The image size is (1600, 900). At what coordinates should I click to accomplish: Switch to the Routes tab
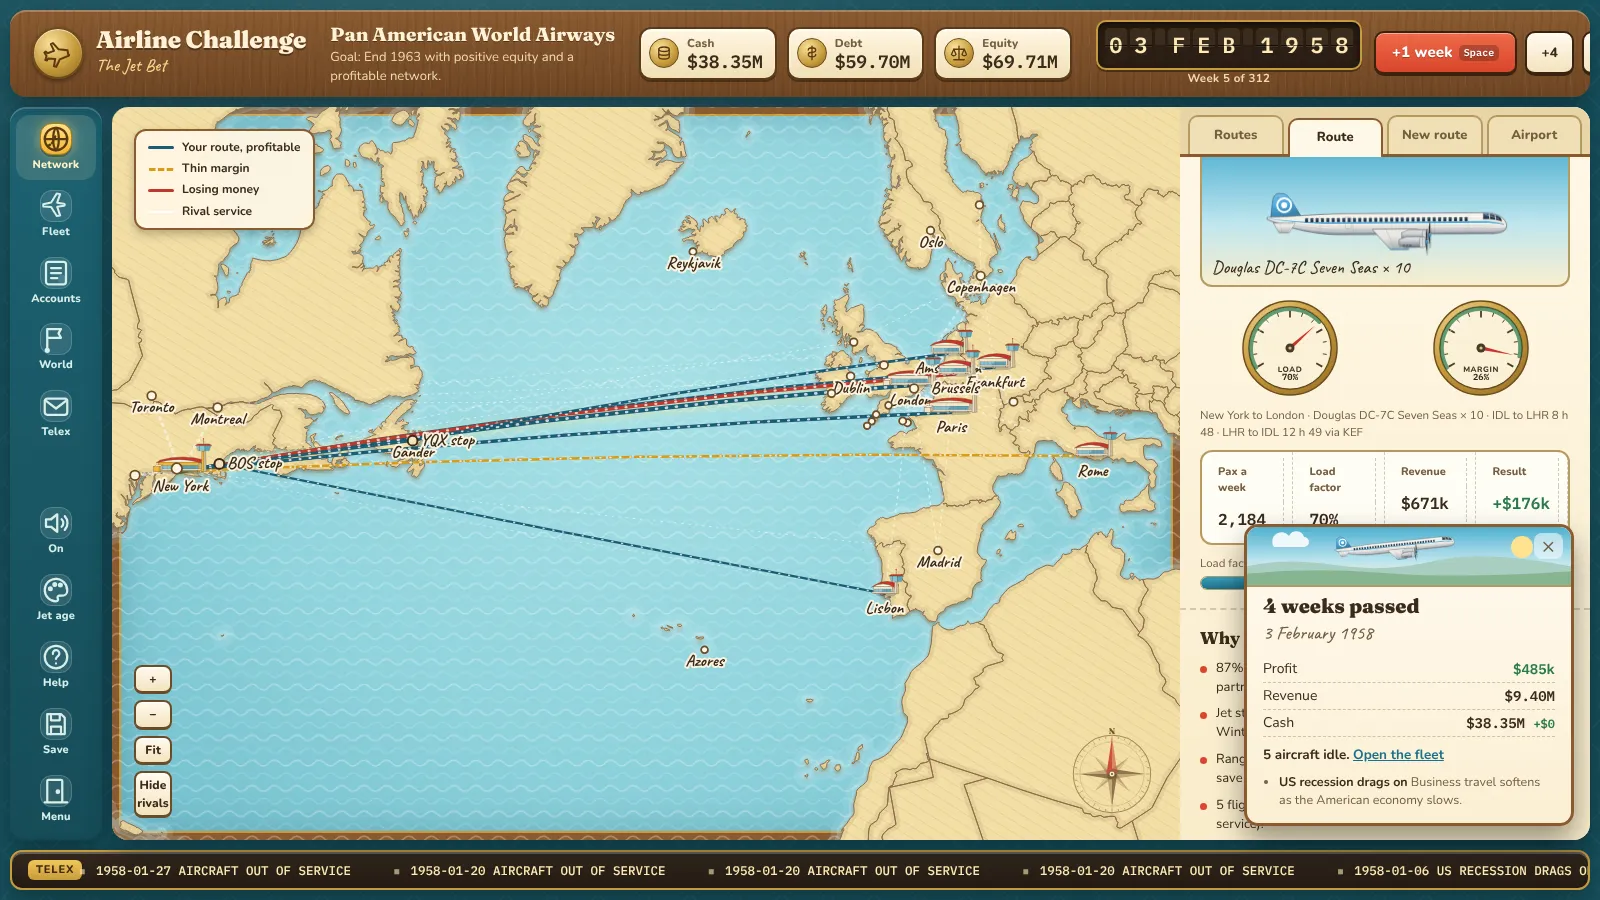(1235, 135)
